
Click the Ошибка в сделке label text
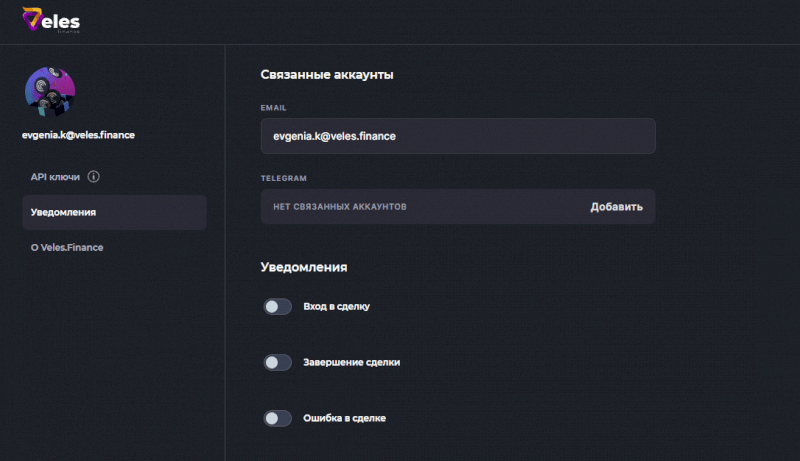click(345, 418)
